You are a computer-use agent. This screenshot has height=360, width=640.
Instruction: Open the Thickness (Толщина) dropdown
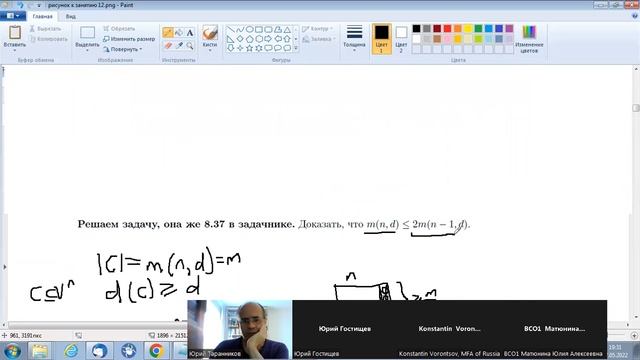coord(354,38)
